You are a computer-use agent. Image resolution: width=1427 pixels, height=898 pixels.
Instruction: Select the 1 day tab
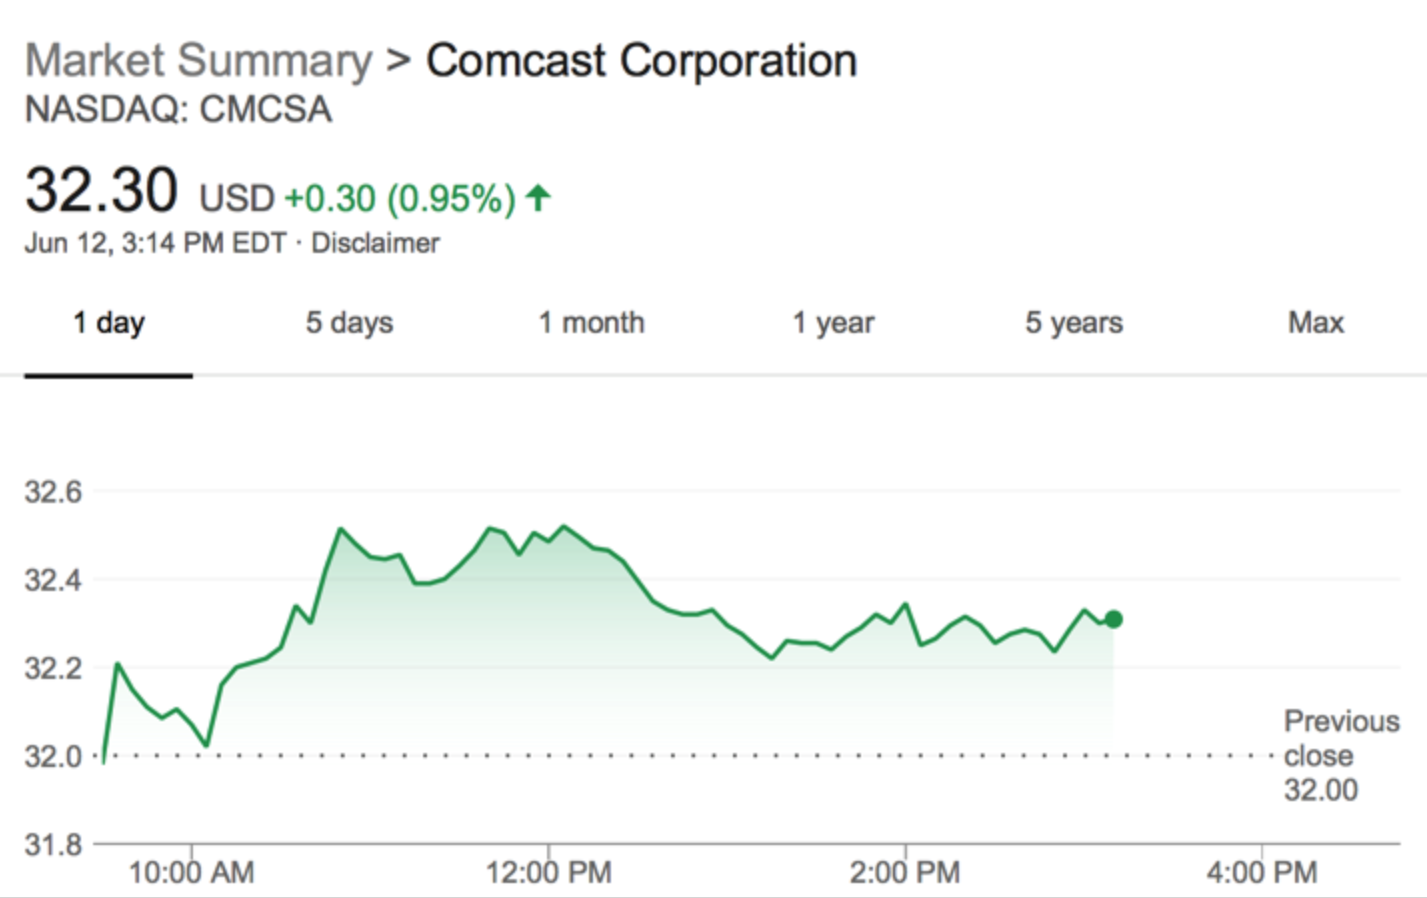[108, 323]
